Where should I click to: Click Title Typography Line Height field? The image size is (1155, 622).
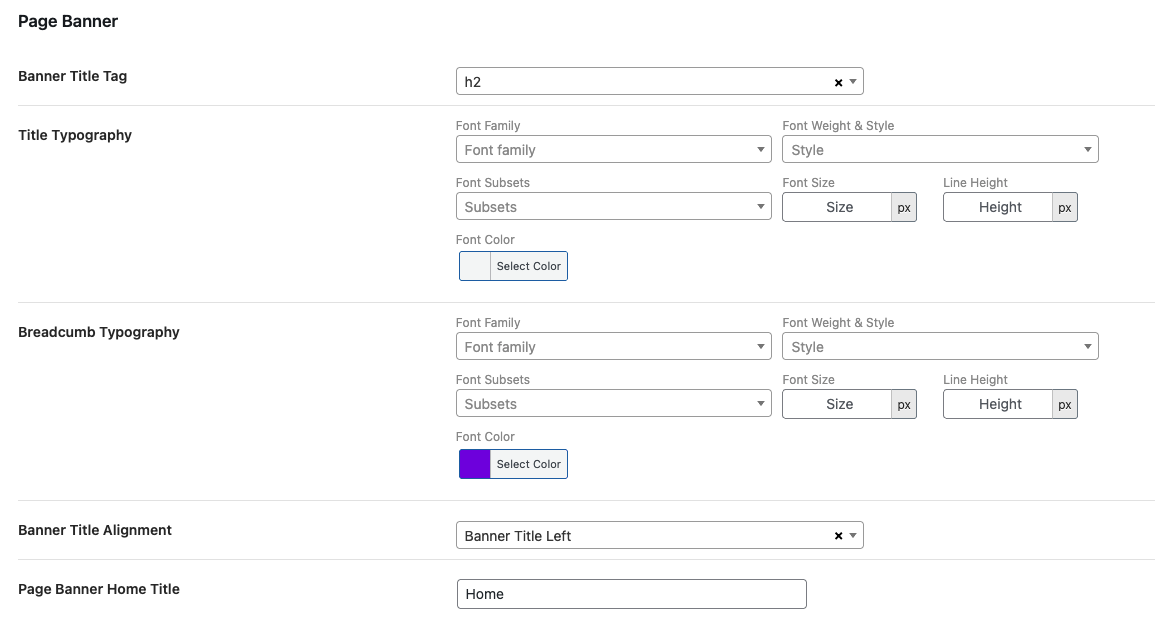point(999,207)
